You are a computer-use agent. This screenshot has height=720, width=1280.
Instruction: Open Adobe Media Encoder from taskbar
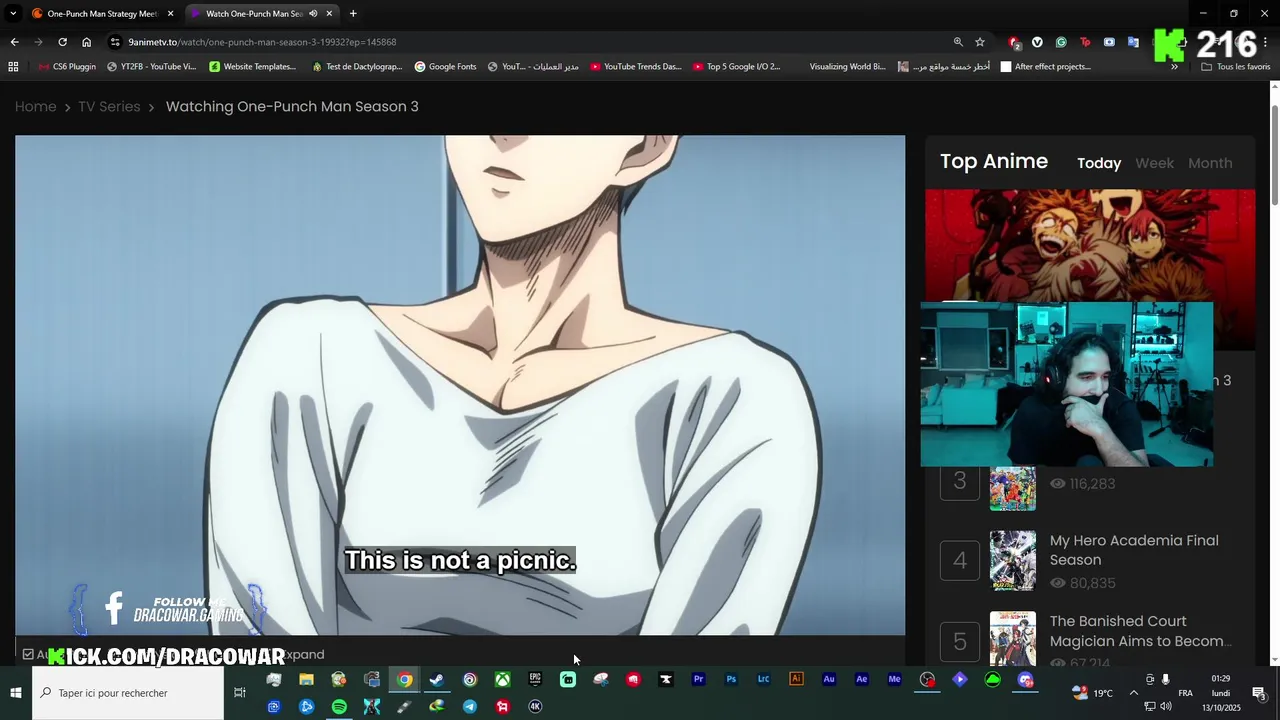(x=895, y=680)
